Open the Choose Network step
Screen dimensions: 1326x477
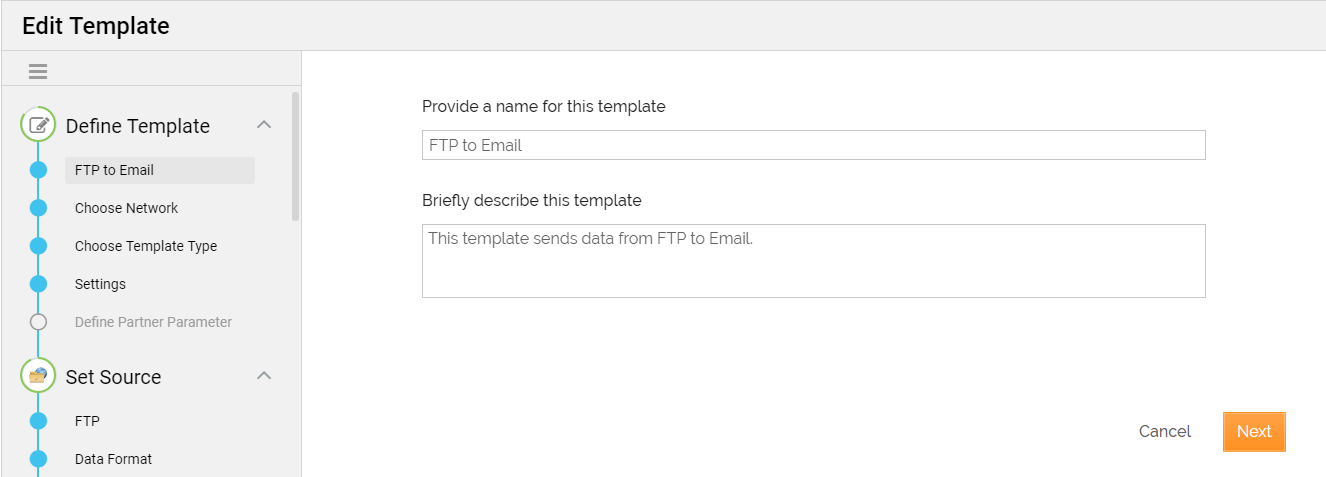127,208
